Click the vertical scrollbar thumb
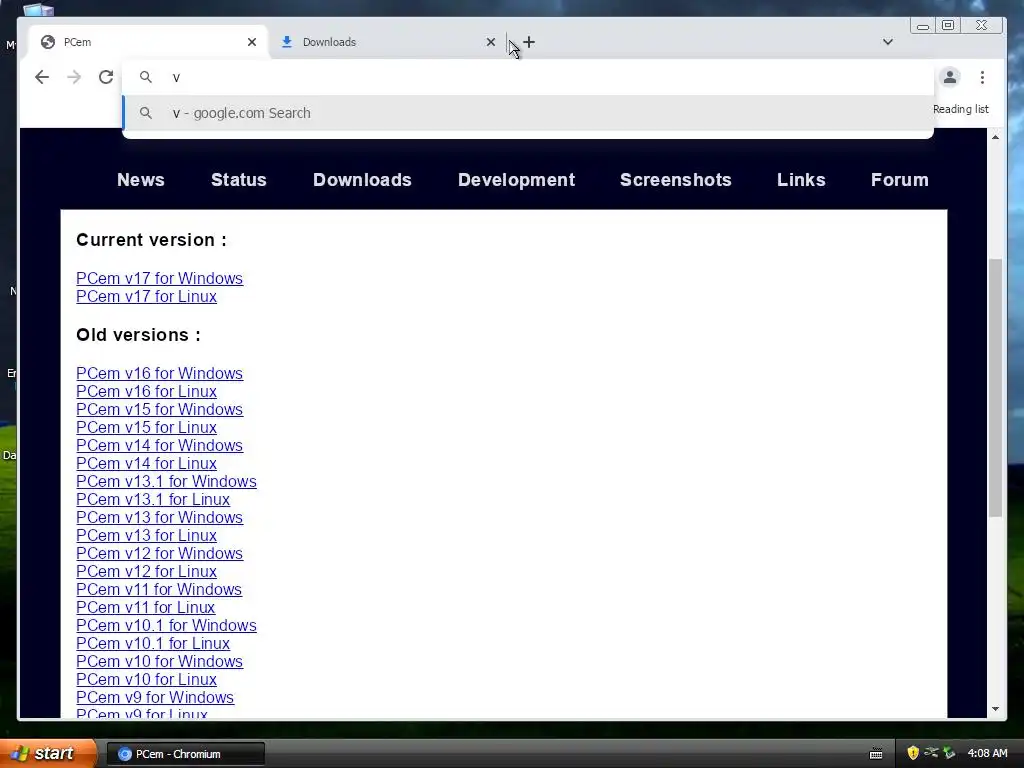The width and height of the screenshot is (1024, 768). (x=995, y=388)
